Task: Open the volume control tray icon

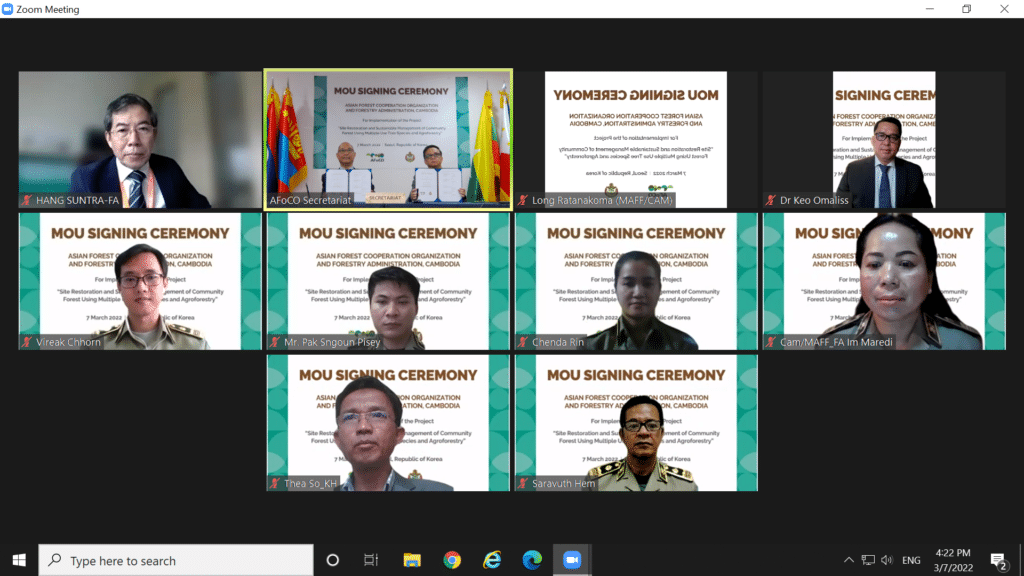Action: [887, 560]
